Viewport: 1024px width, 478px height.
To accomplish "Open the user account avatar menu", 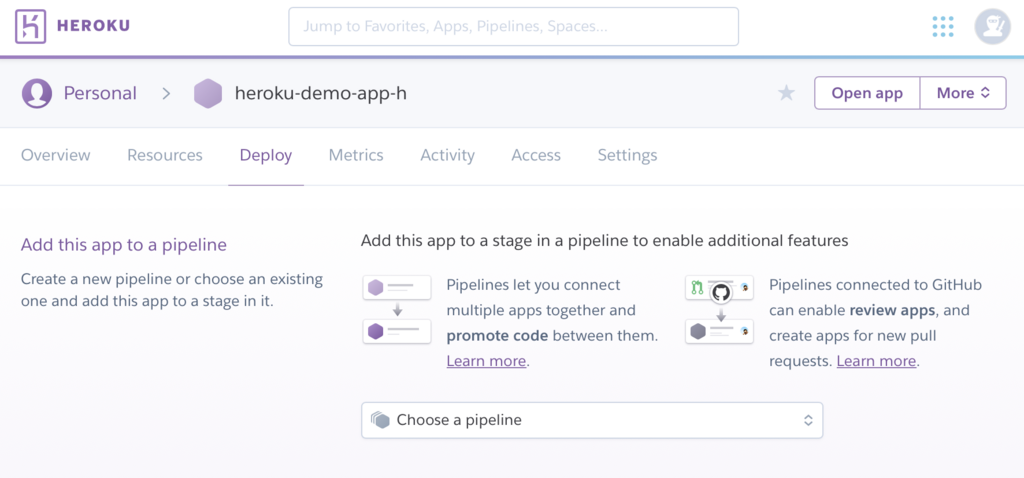I will pyautogui.click(x=992, y=27).
